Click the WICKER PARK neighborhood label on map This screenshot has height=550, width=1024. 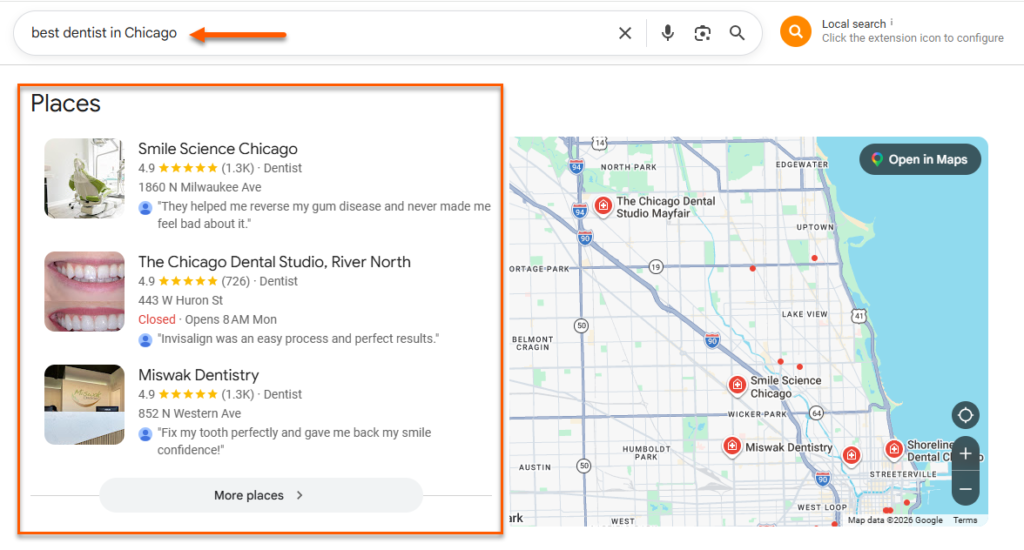tap(757, 414)
